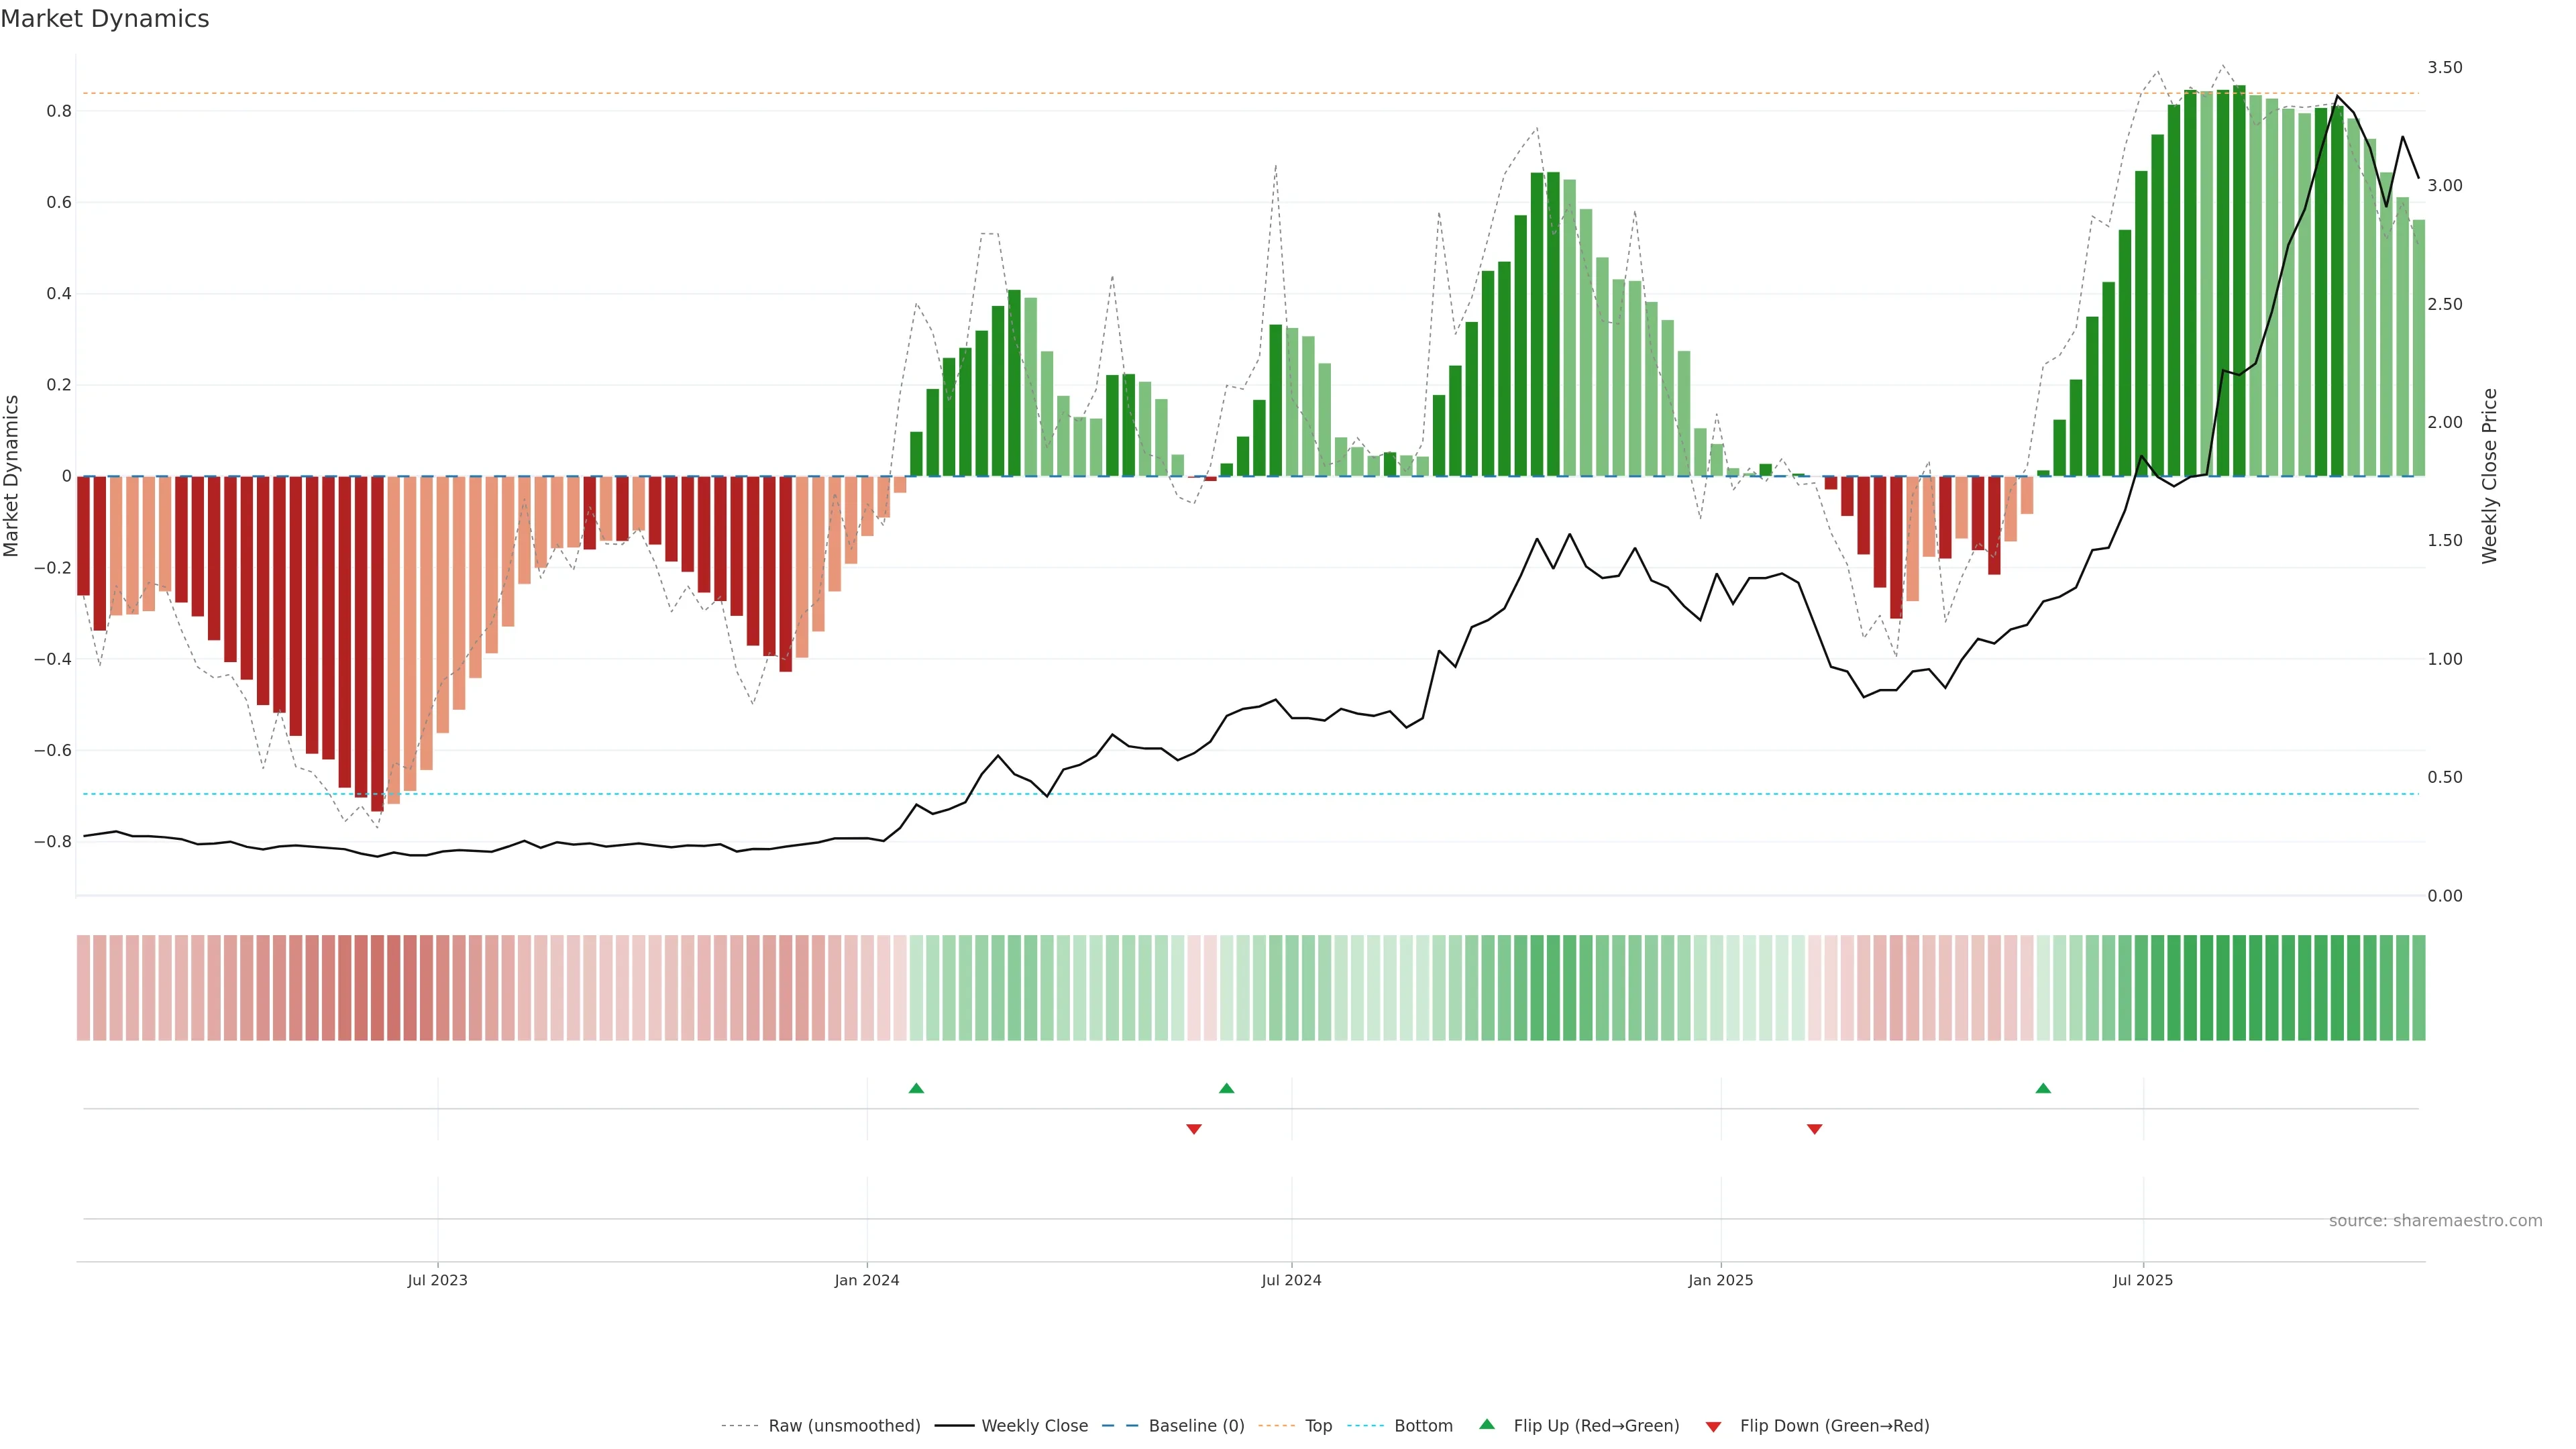Click the Market Dynamics chart title
Viewport: 2576px width, 1449px height.
tap(105, 19)
